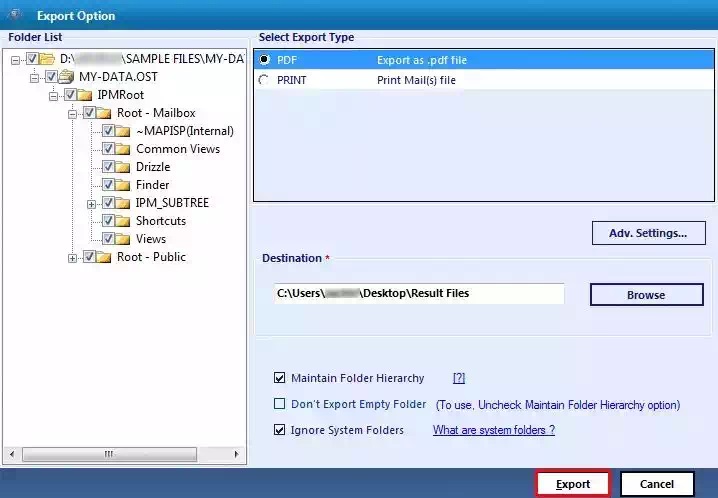This screenshot has width=718, height=498.
Task: Click the IPMRoot folder icon
Action: pos(85,95)
